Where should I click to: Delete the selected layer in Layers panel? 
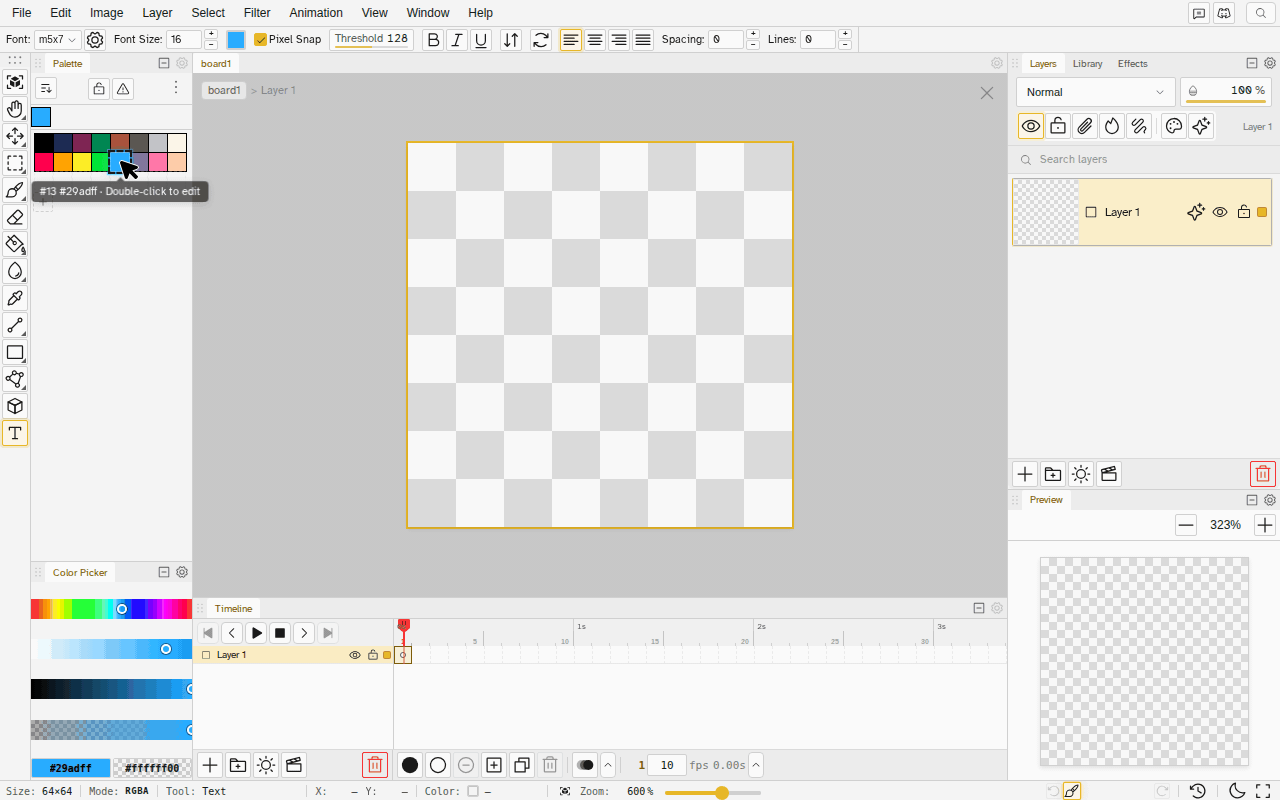point(1263,474)
